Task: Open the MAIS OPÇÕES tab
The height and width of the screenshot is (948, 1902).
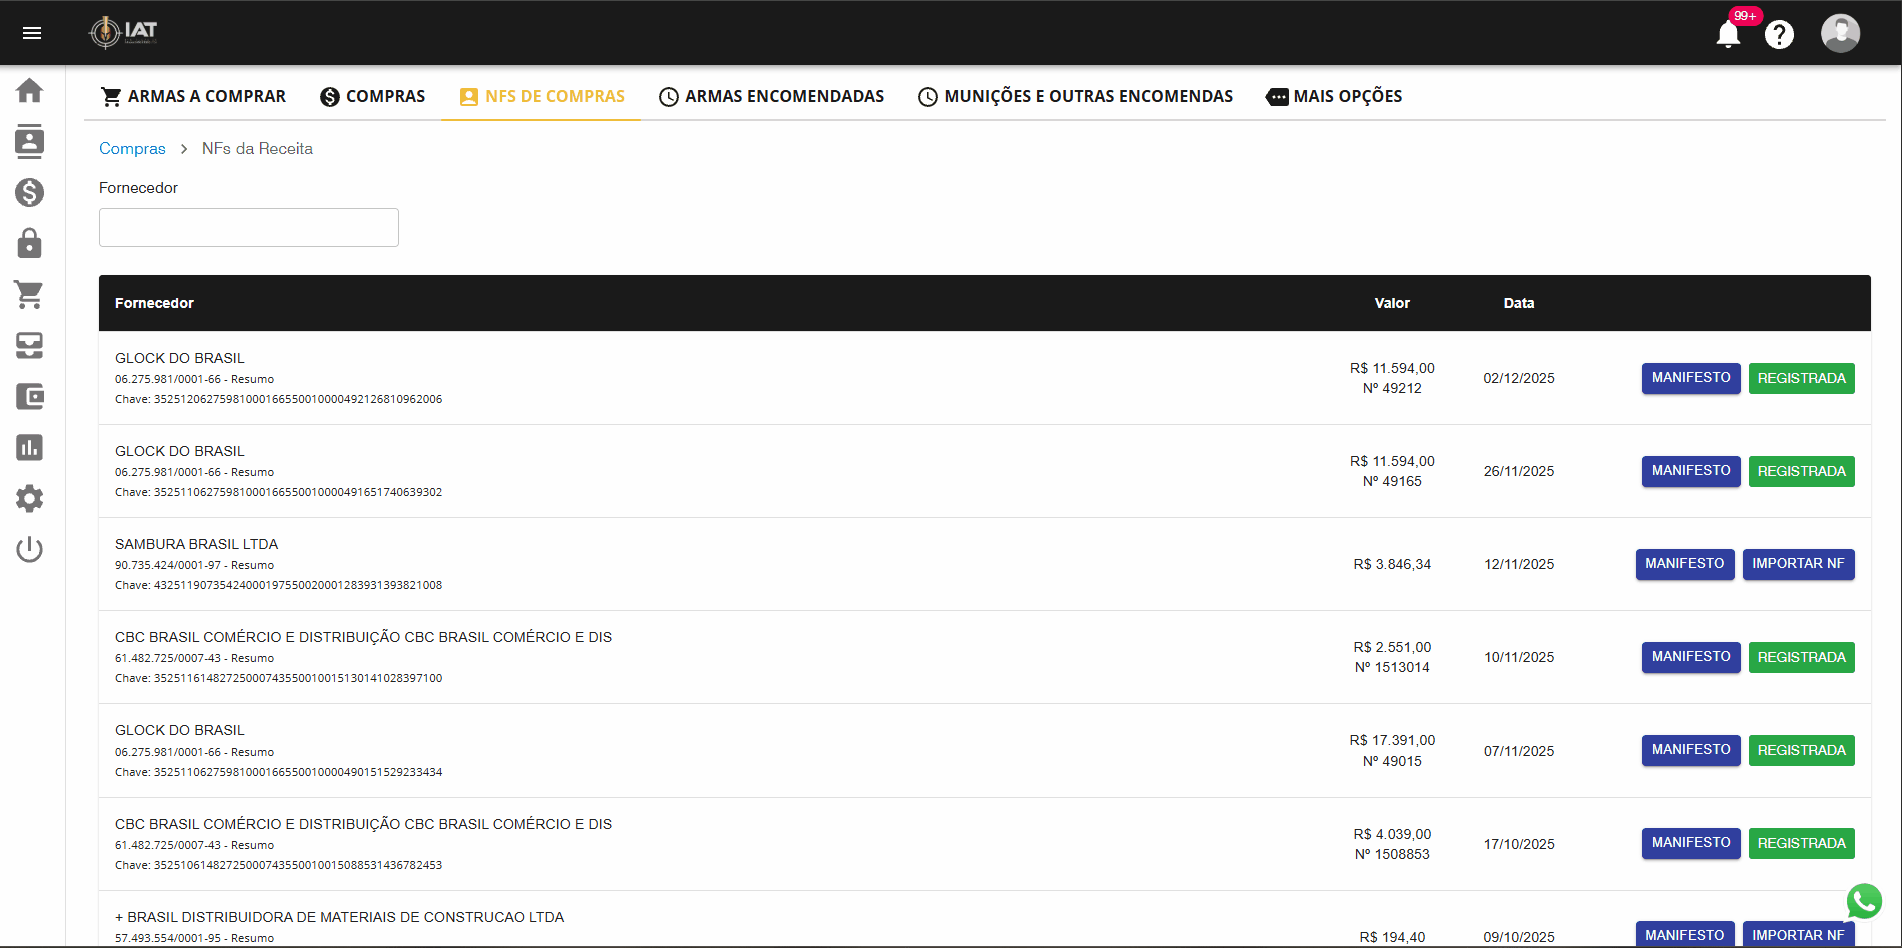Action: tap(1334, 96)
